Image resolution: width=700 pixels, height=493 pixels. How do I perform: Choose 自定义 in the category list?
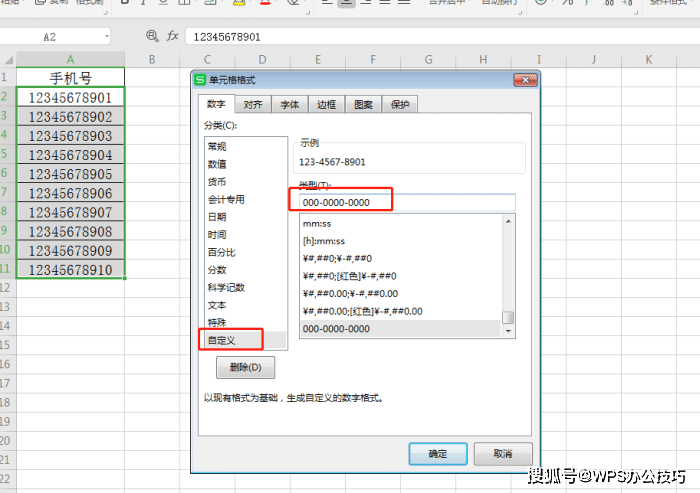[221, 341]
